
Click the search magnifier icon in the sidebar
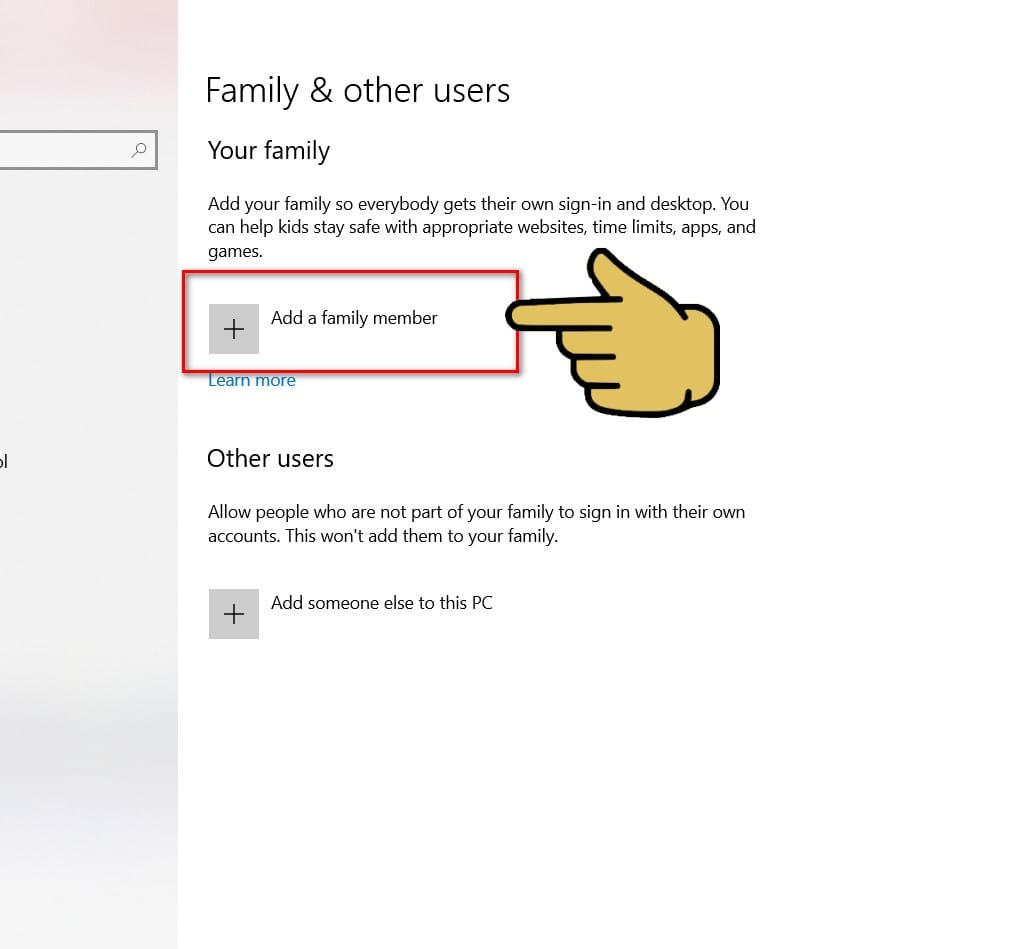tap(139, 150)
